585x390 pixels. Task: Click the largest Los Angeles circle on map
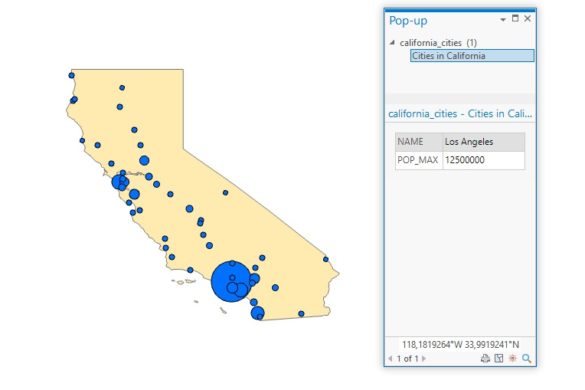(231, 281)
